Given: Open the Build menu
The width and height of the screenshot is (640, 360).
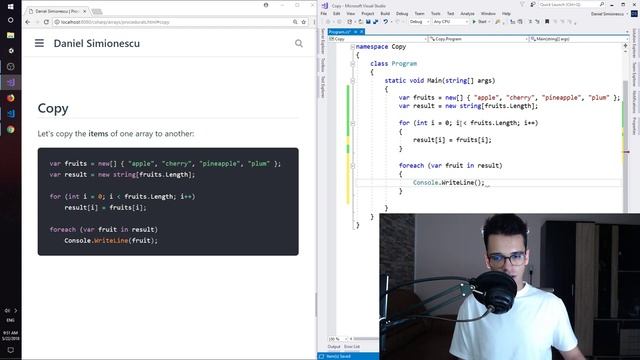Looking at the screenshot, I should pyautogui.click(x=385, y=14).
